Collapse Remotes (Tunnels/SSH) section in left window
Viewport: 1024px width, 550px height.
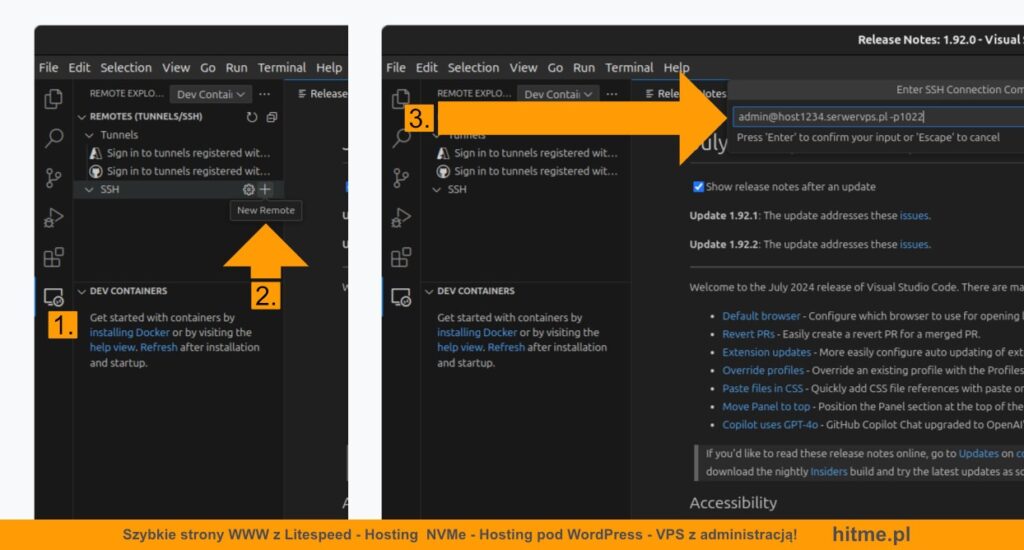pos(82,117)
